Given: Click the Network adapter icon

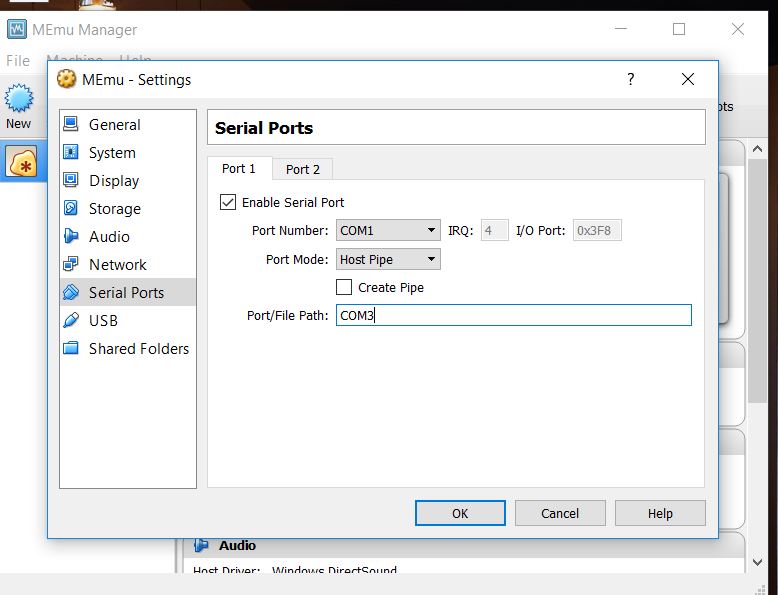Looking at the screenshot, I should click(71, 265).
